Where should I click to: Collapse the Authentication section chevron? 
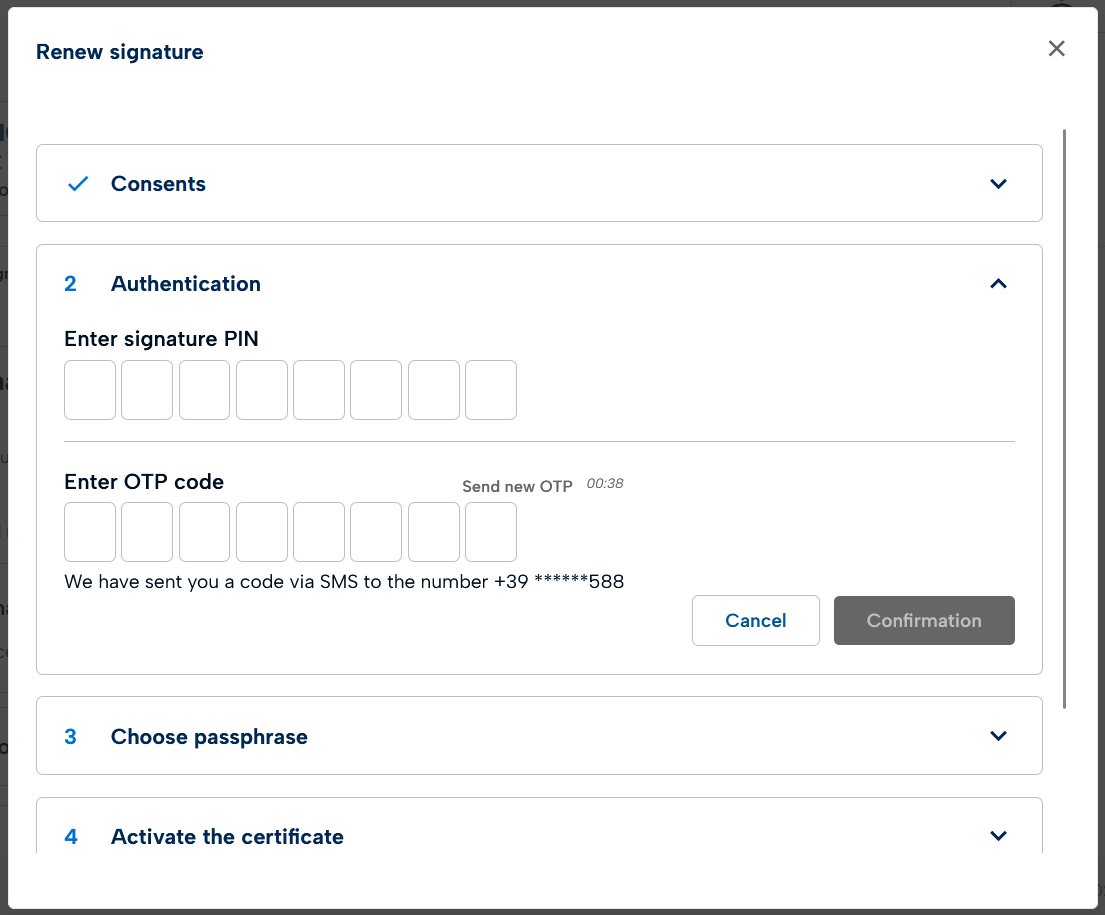997,284
